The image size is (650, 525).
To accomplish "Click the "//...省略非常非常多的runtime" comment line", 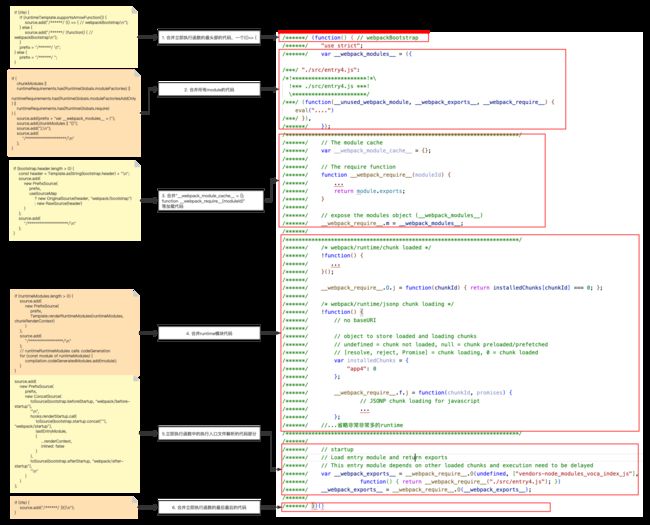I will click(x=361, y=425).
